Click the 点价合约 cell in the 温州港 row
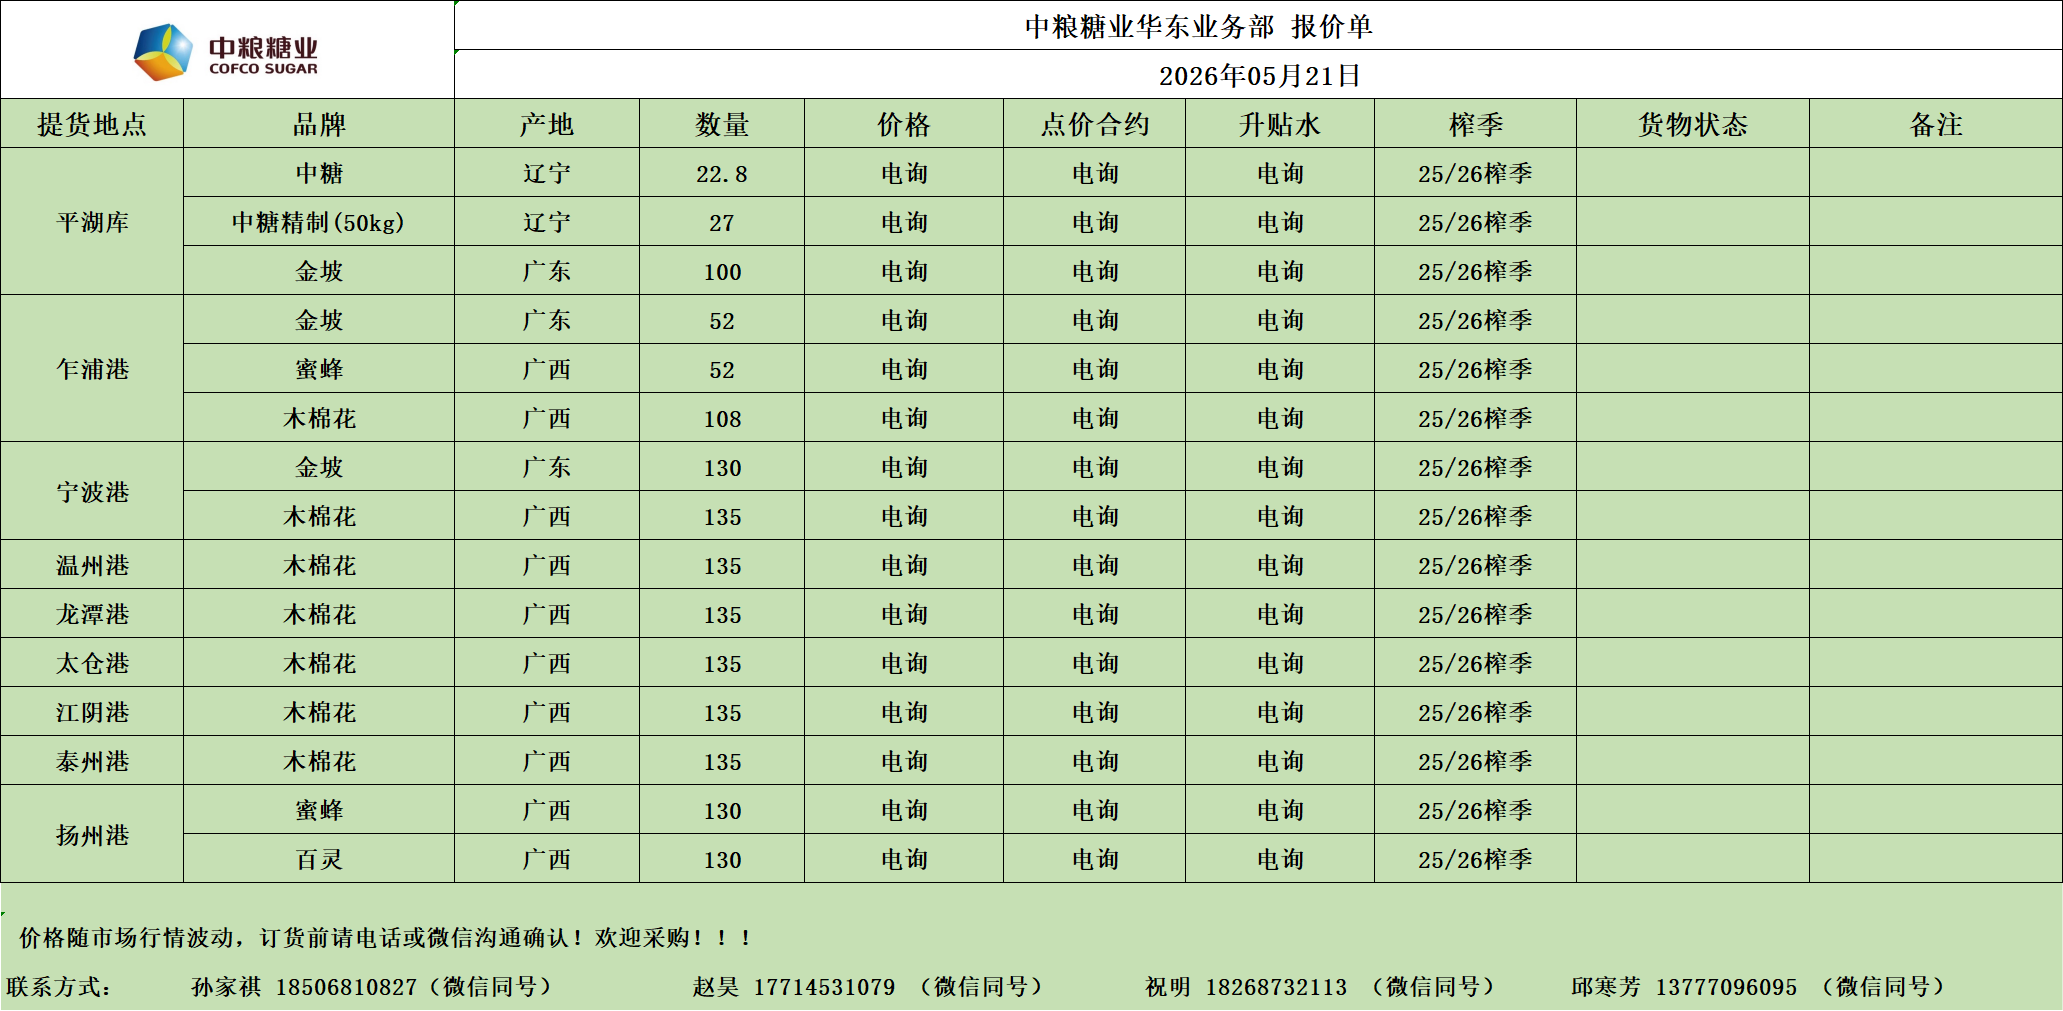The image size is (2063, 1011). [1095, 565]
